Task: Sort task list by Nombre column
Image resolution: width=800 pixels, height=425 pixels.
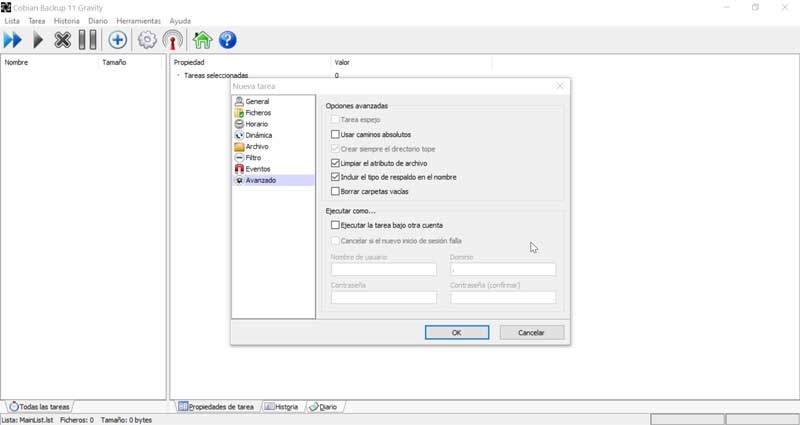Action: (49, 62)
